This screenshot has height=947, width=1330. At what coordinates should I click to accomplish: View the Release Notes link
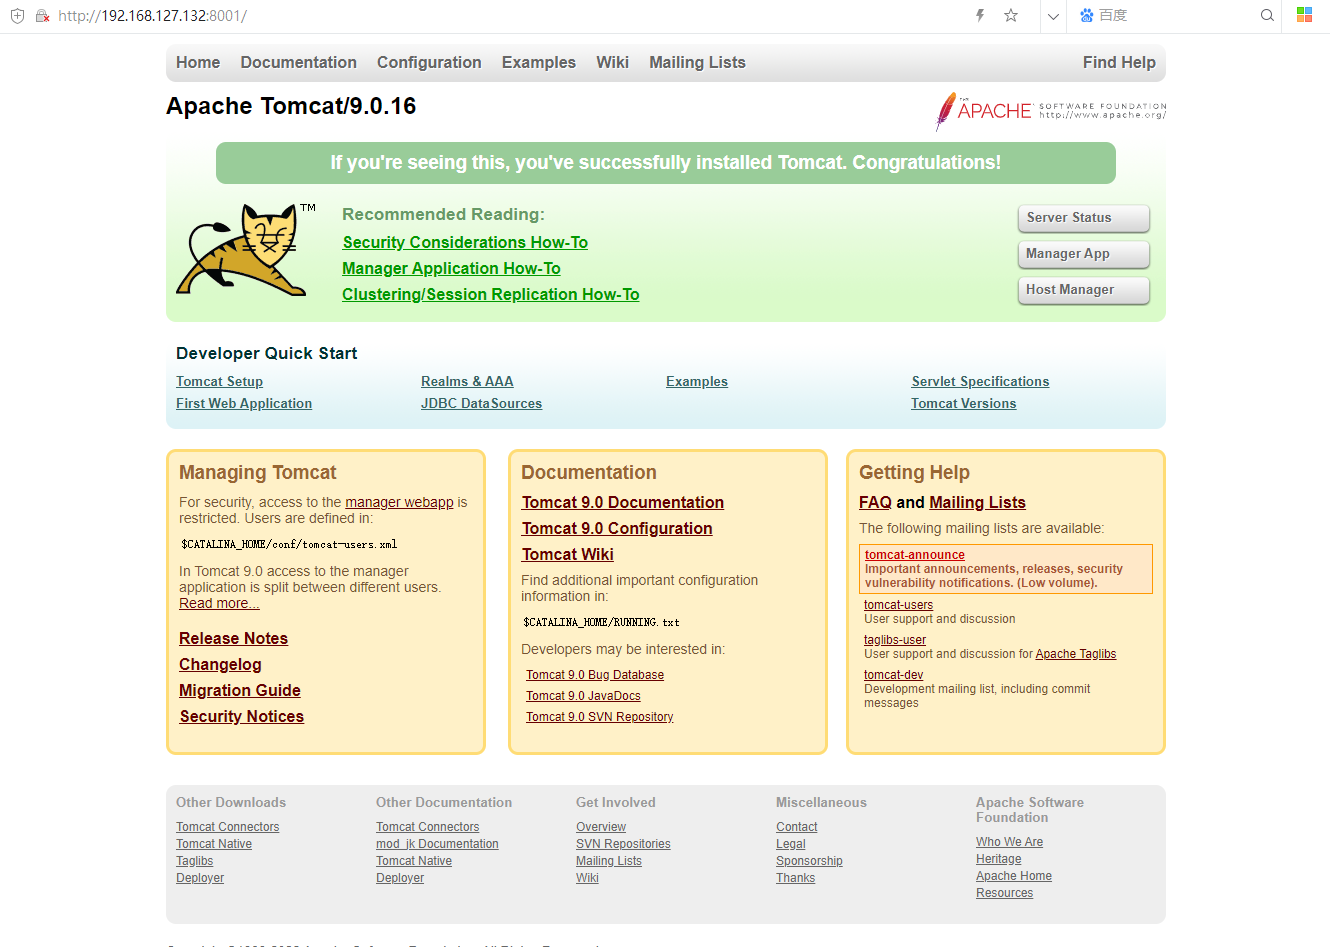point(233,638)
